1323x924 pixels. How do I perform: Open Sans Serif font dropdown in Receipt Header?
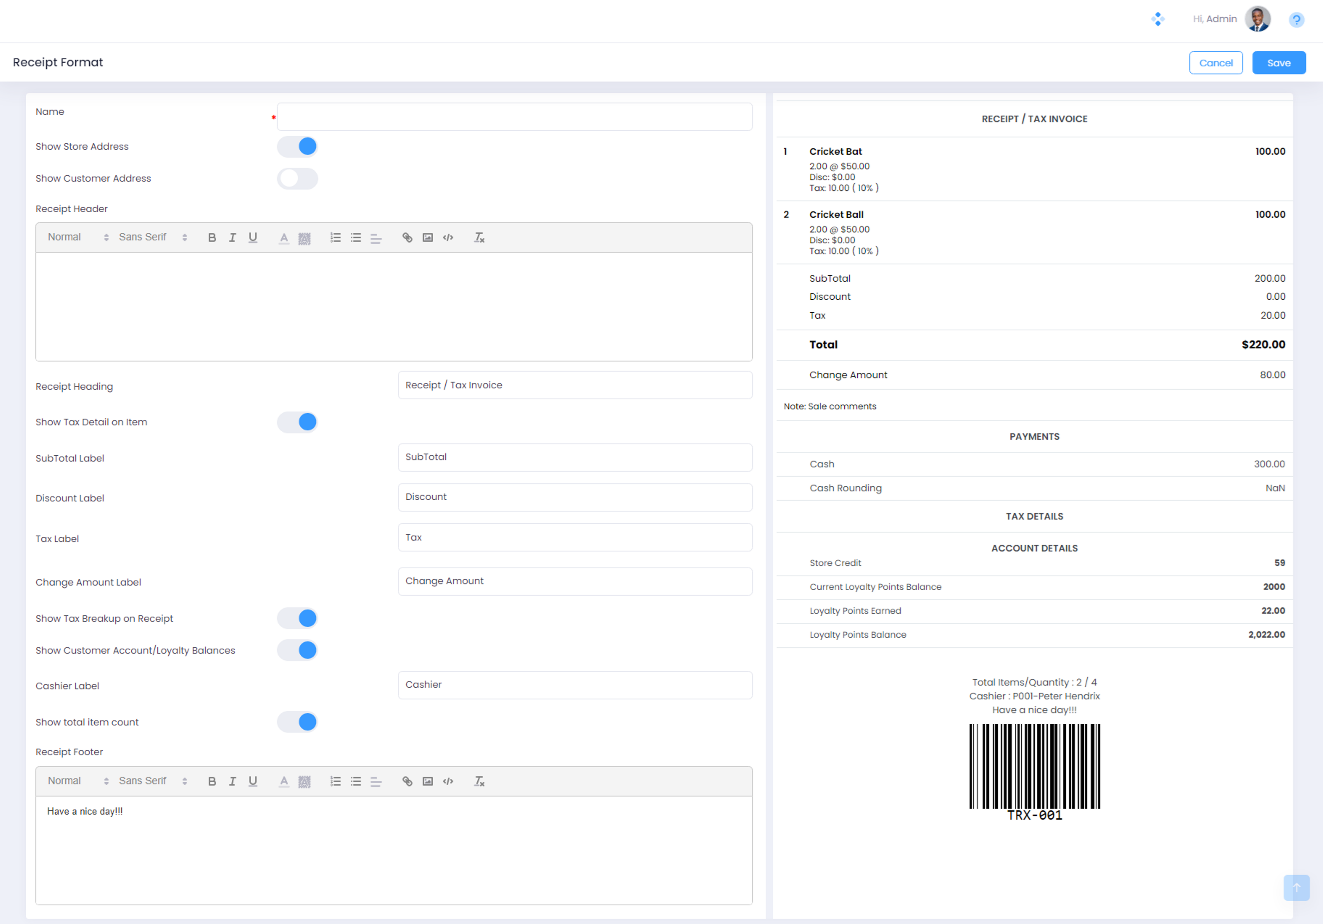[x=153, y=238]
